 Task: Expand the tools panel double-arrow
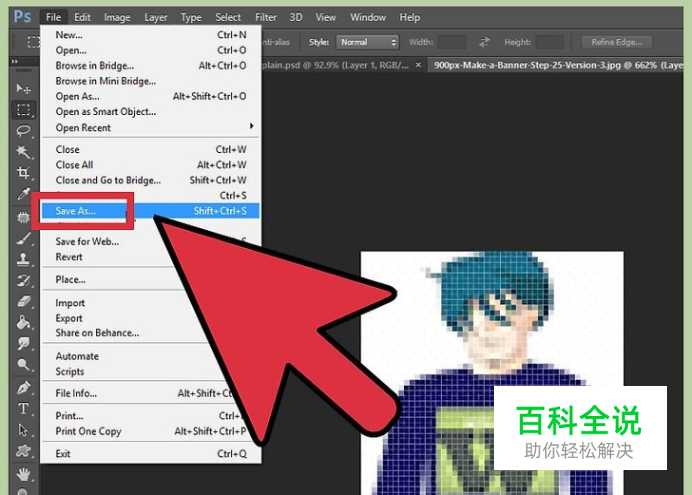[15, 61]
